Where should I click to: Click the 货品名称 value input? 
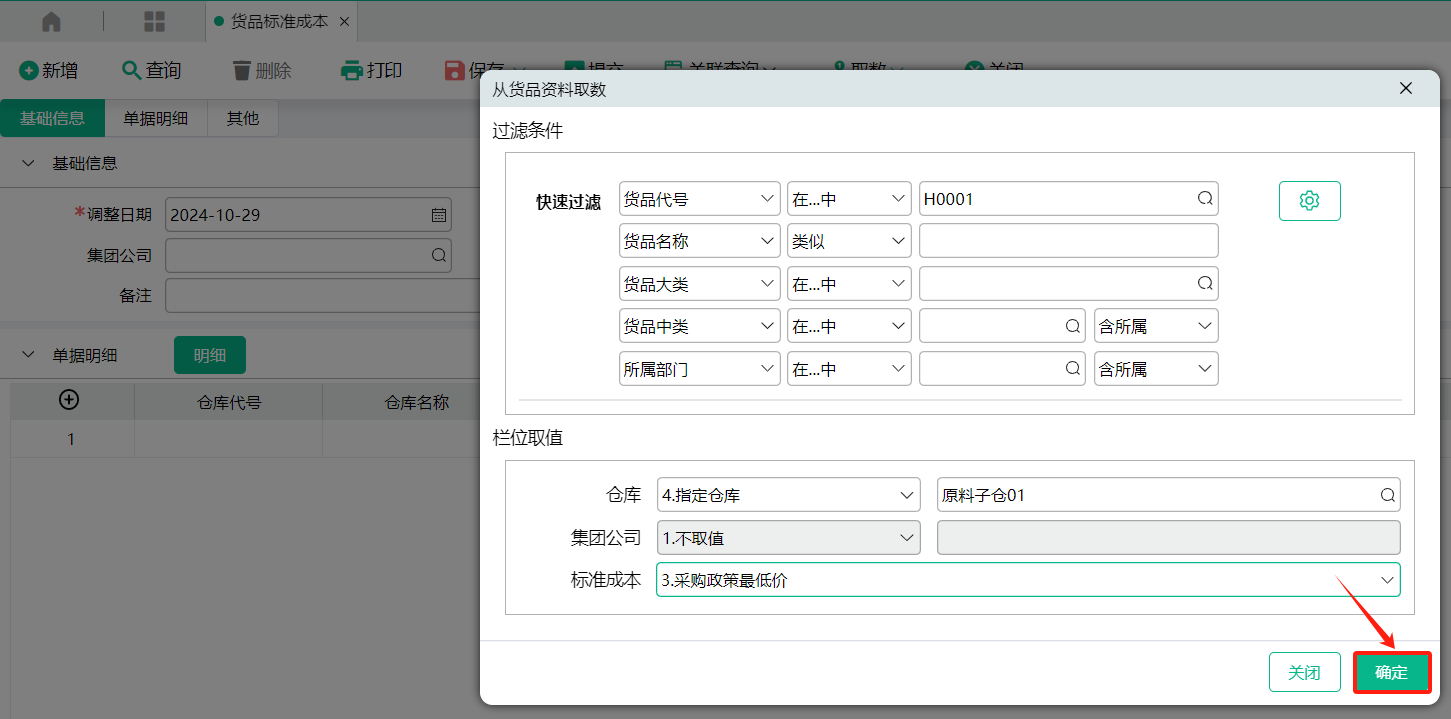1069,241
